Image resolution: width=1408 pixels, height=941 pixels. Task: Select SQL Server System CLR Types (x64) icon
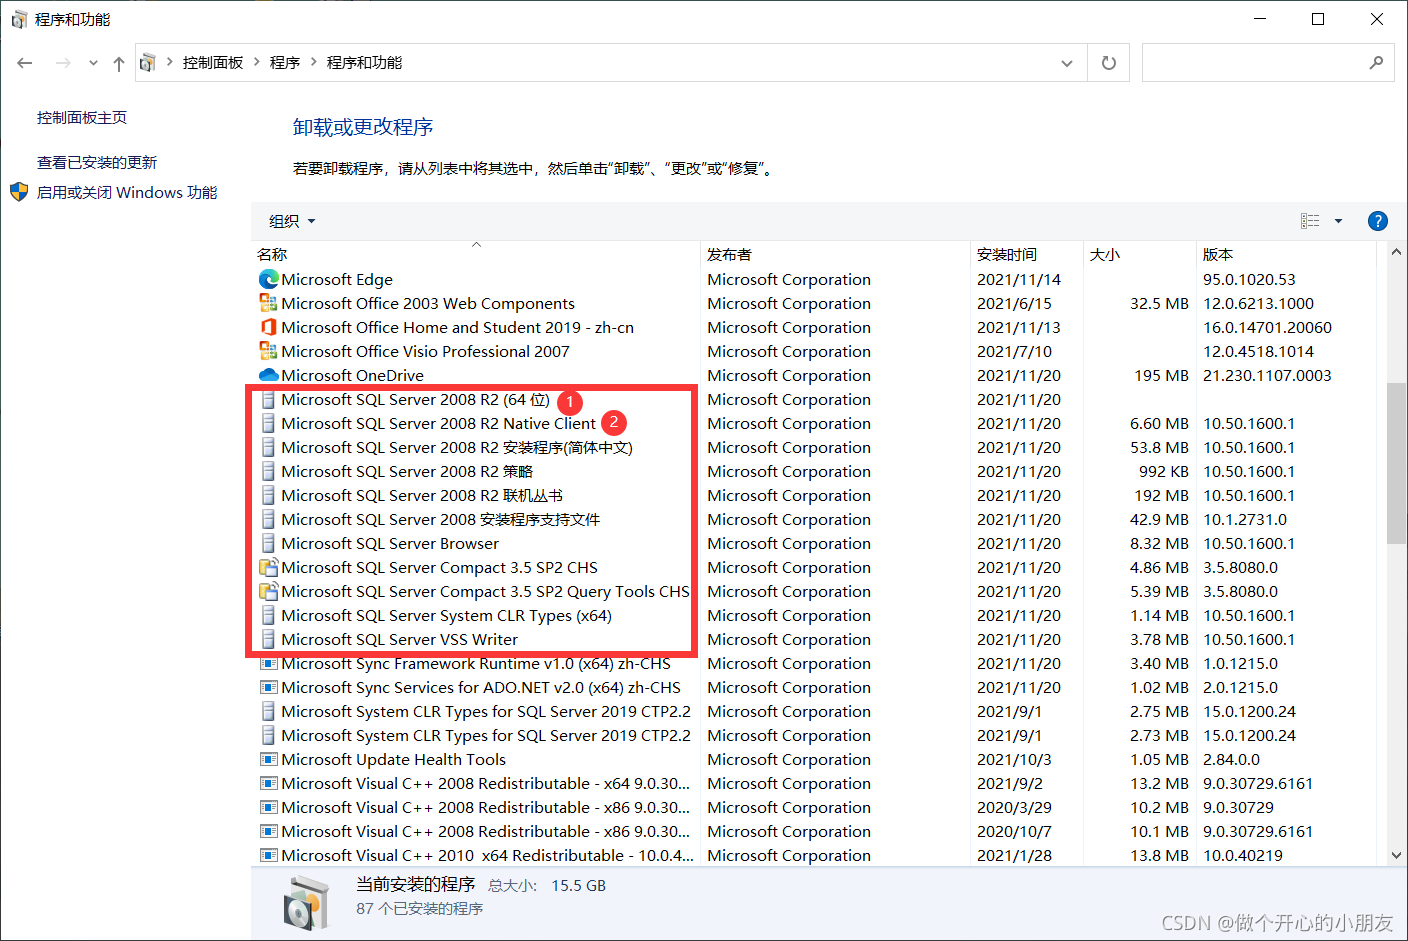(x=268, y=615)
